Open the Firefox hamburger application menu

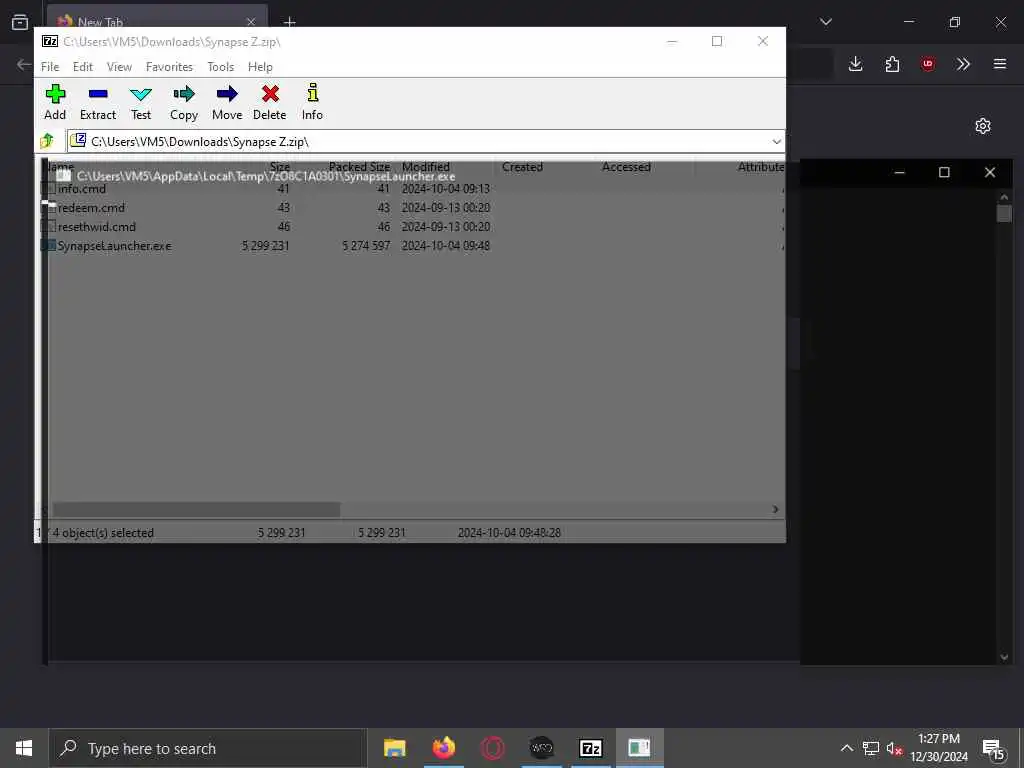click(x=1000, y=64)
